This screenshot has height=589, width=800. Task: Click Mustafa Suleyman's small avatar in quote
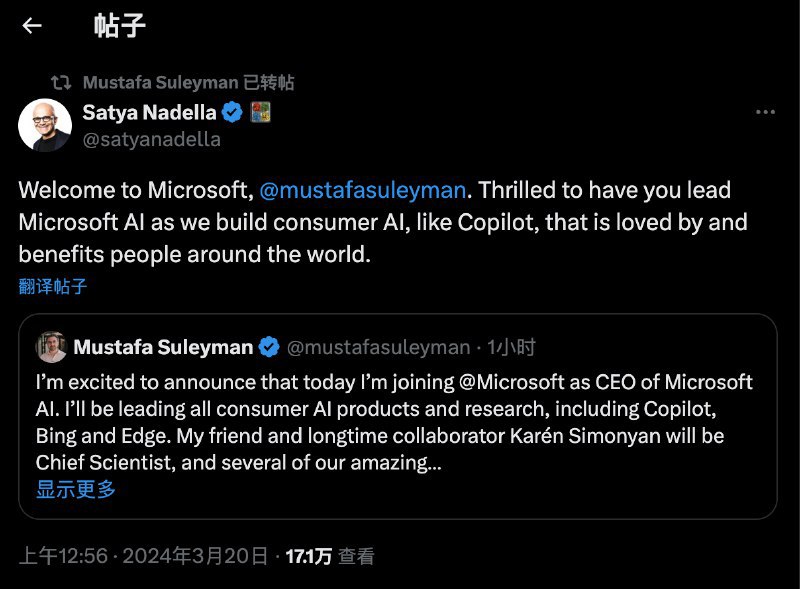point(52,347)
